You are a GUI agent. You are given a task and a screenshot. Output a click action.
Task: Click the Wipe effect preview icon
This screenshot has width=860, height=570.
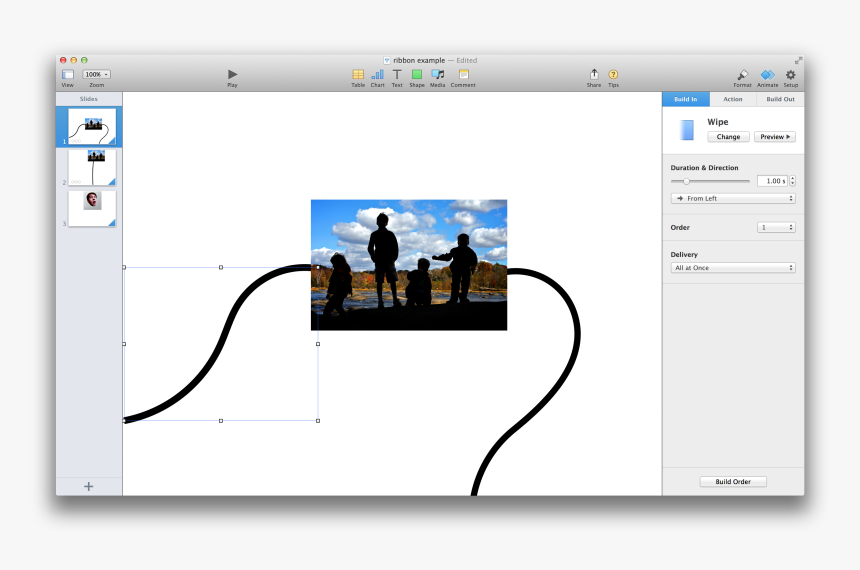[687, 130]
